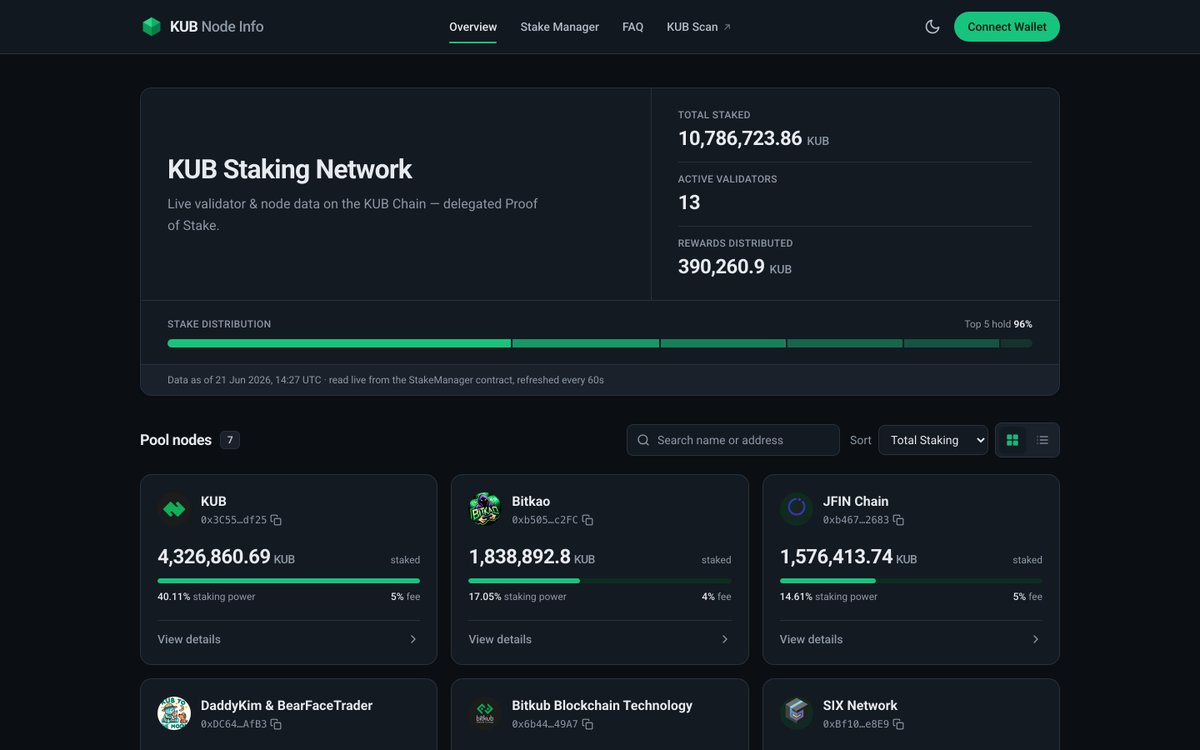The width and height of the screenshot is (1200, 750).
Task: Click the KUB node logo icon
Action: click(174, 509)
